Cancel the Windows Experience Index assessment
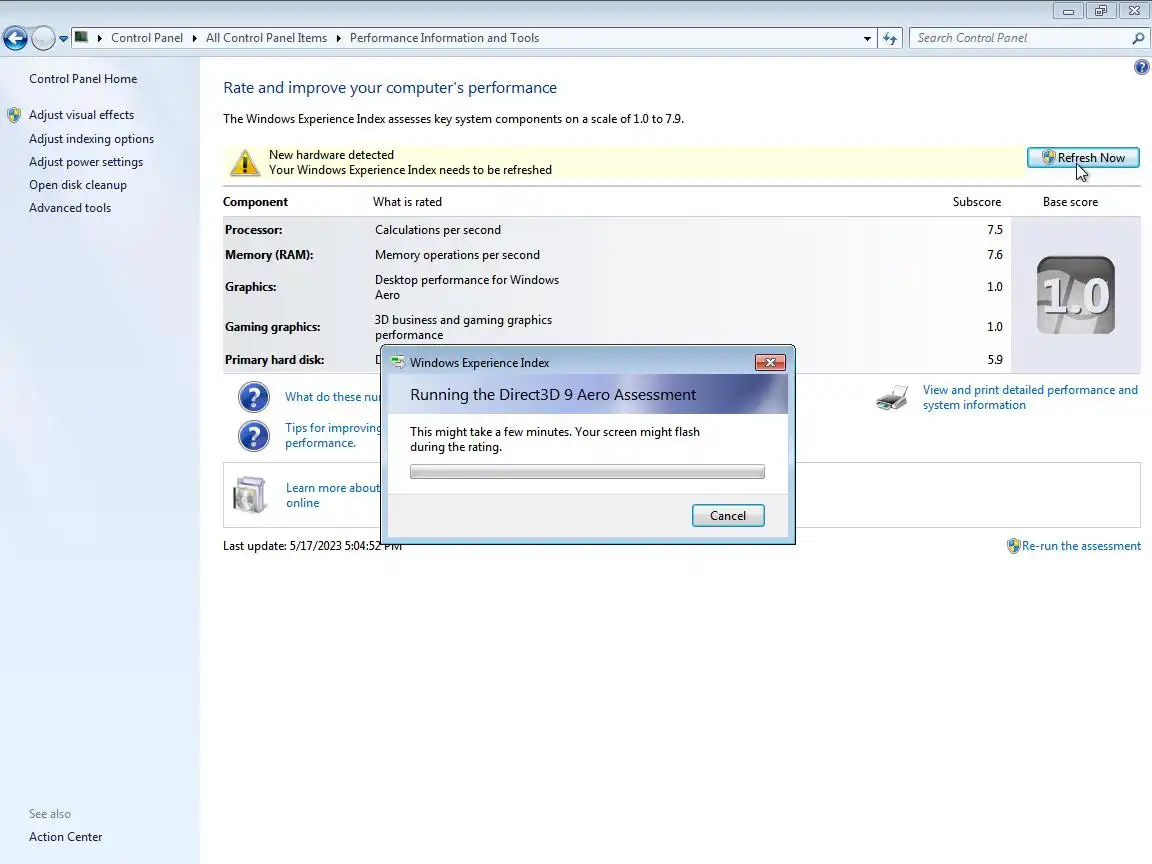This screenshot has height=864, width=1152. 728,516
